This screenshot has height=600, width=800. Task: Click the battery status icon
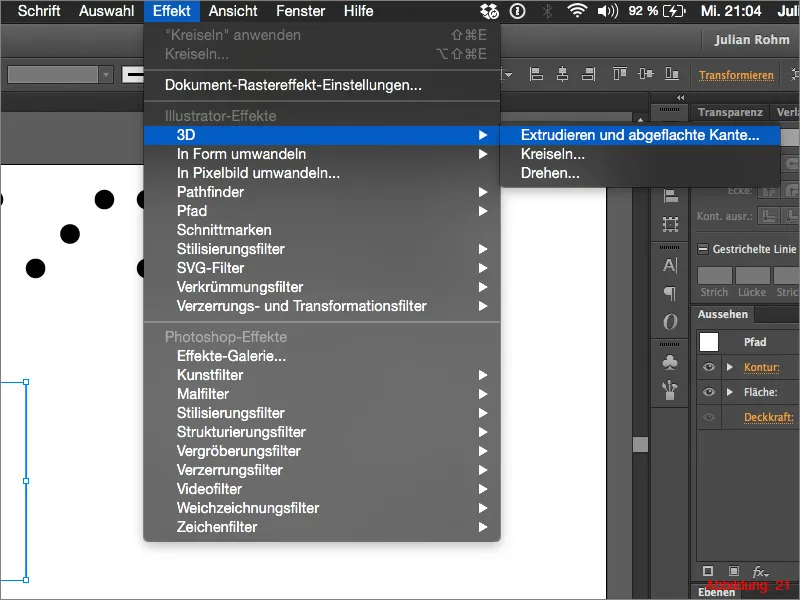(x=673, y=11)
